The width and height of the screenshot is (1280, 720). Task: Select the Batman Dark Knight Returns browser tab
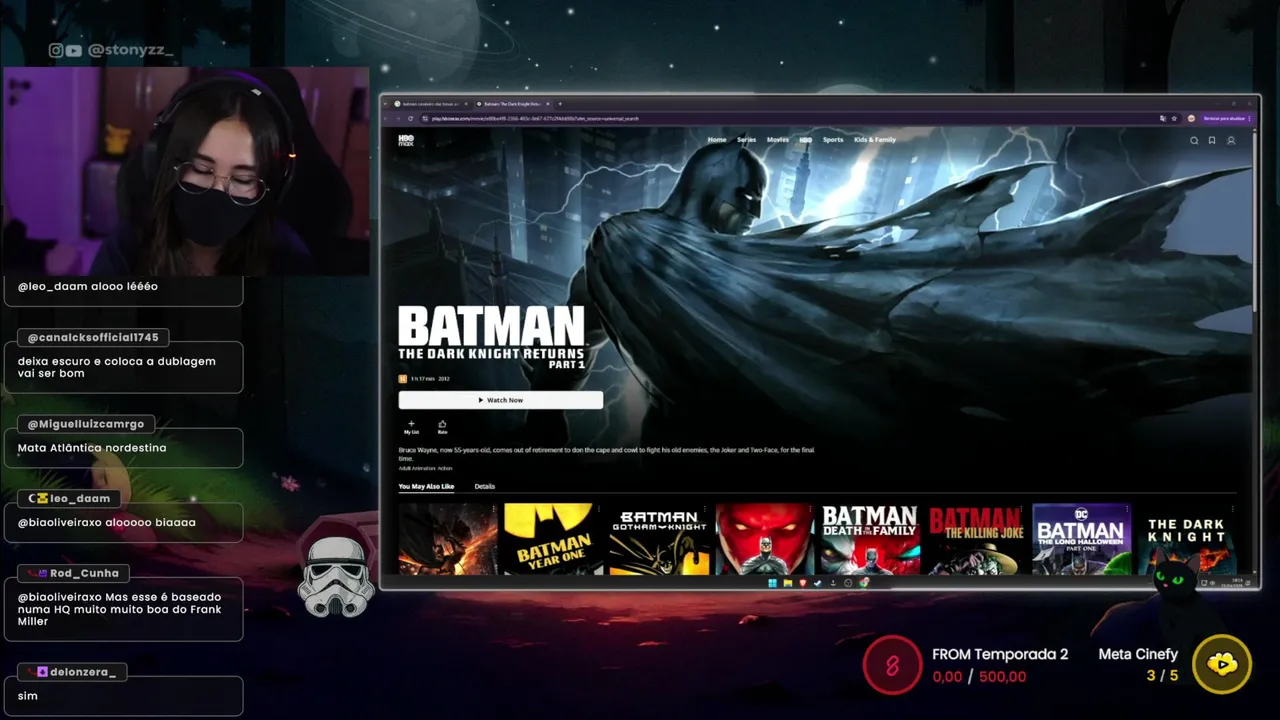click(x=512, y=104)
